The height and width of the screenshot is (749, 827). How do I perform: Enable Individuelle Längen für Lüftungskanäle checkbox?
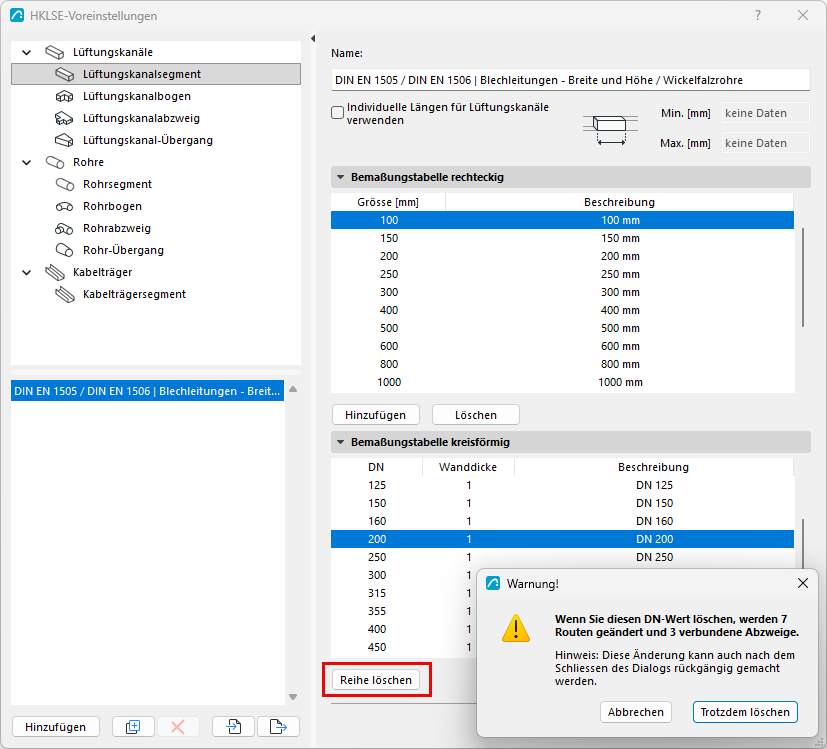338,113
